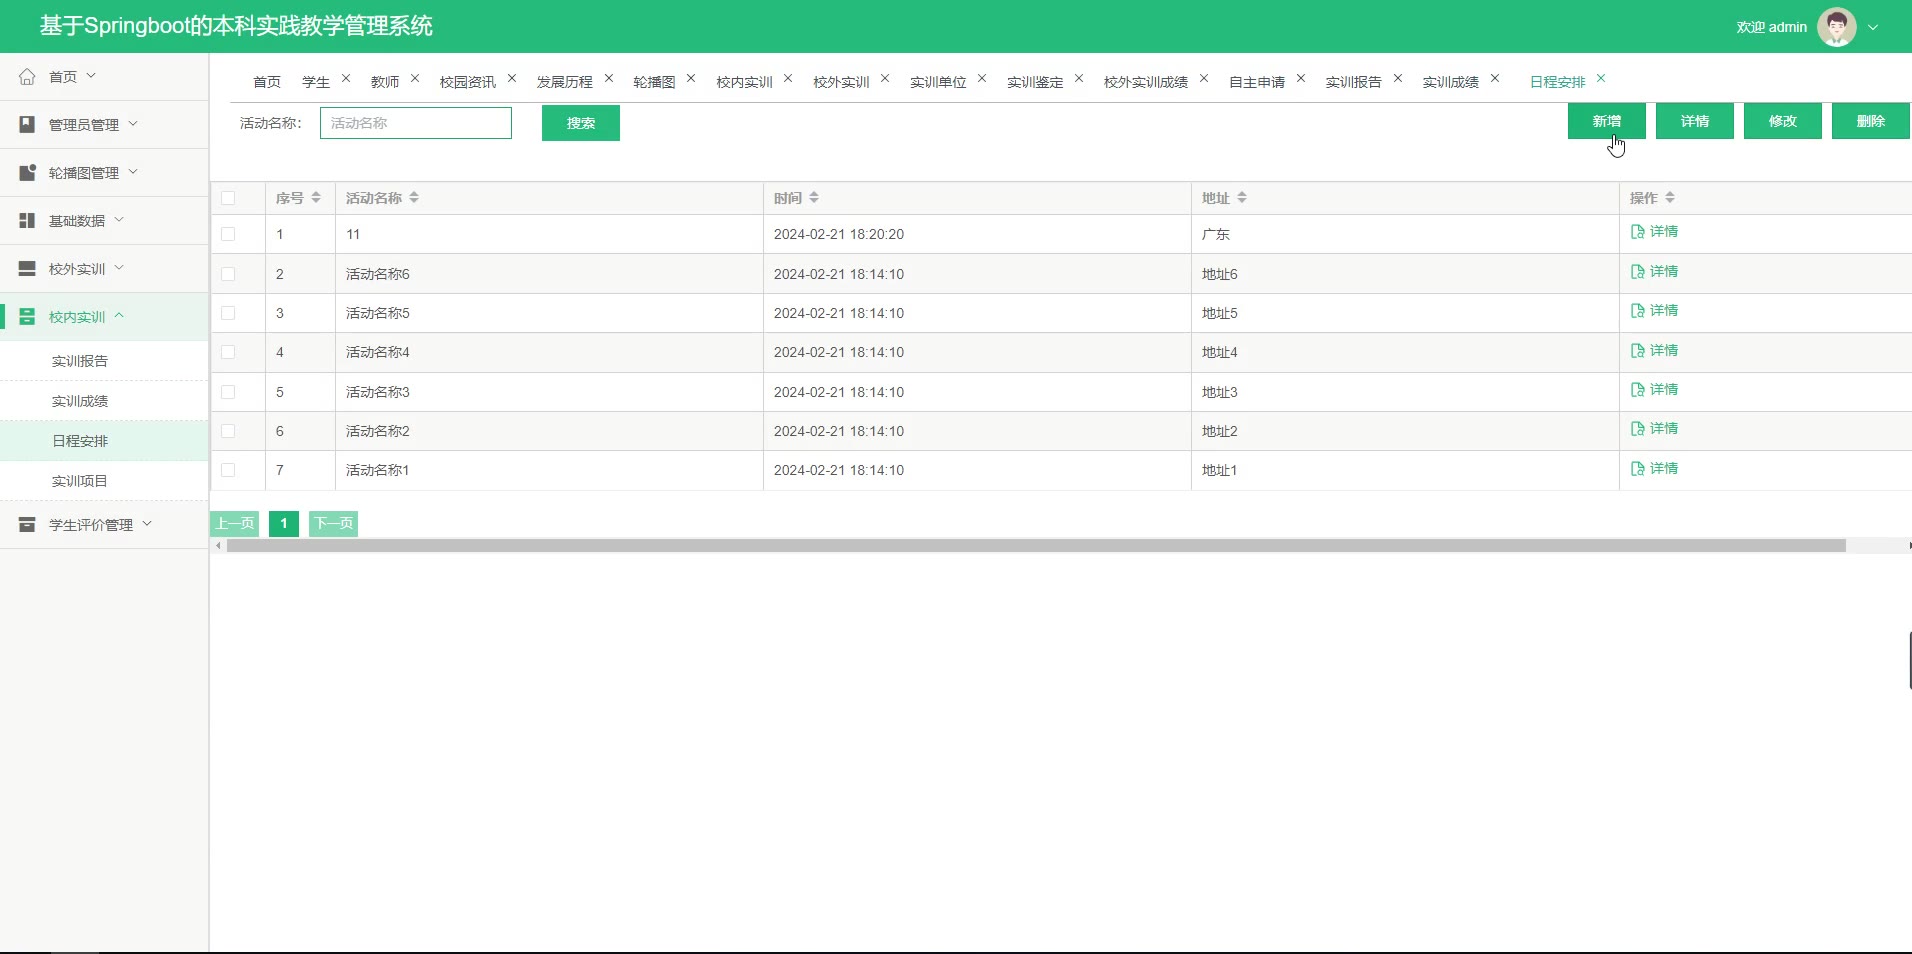Check the row for 活动名称5
The width and height of the screenshot is (1912, 954).
tap(228, 313)
